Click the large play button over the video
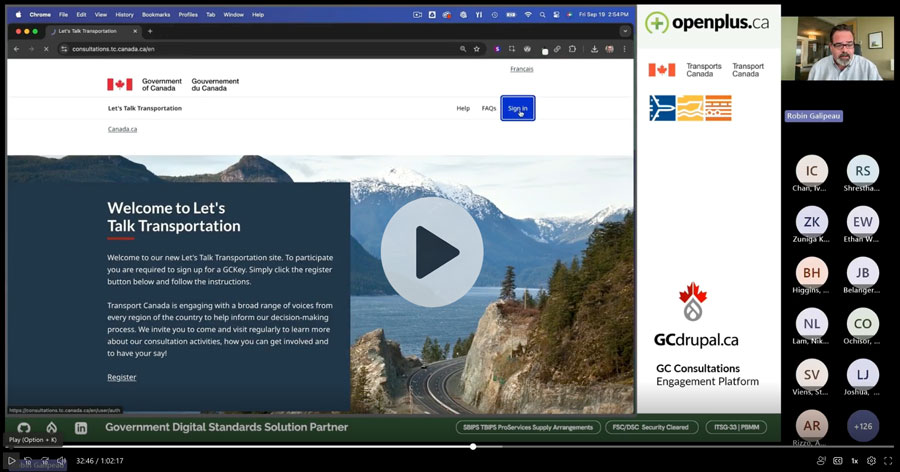Image resolution: width=900 pixels, height=472 pixels. (x=431, y=252)
